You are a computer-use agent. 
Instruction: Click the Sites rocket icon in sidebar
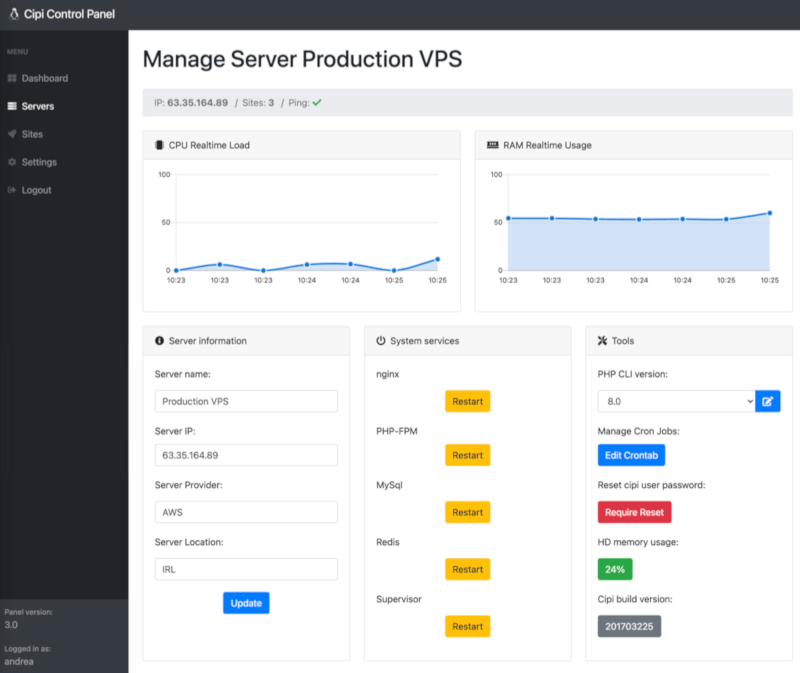tap(12, 134)
